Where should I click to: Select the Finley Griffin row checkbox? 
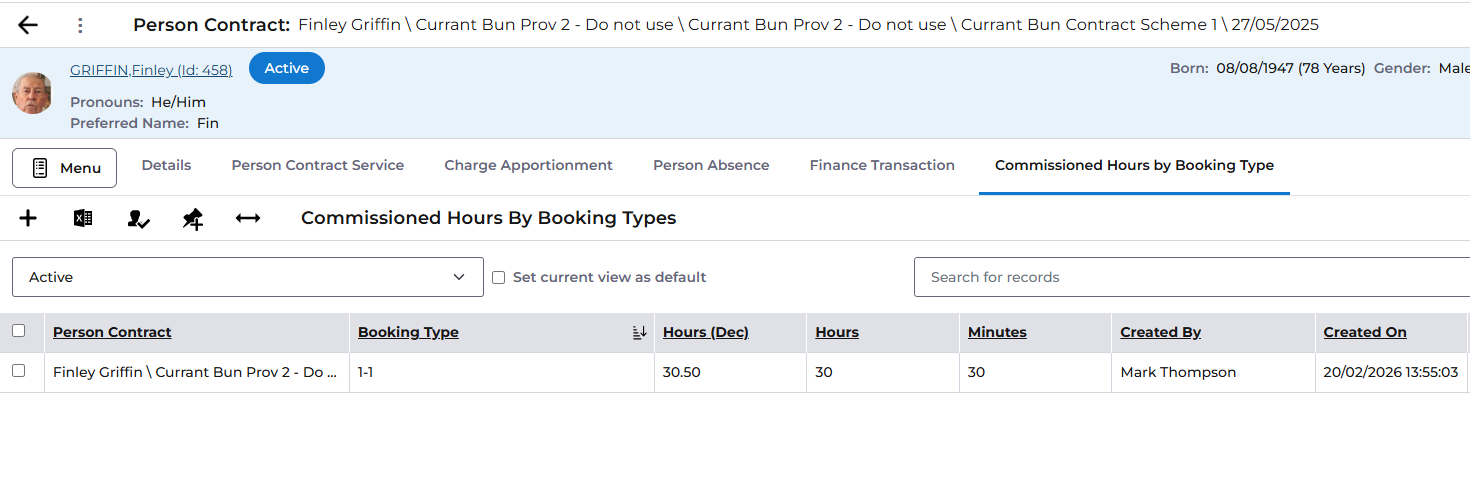click(18, 371)
